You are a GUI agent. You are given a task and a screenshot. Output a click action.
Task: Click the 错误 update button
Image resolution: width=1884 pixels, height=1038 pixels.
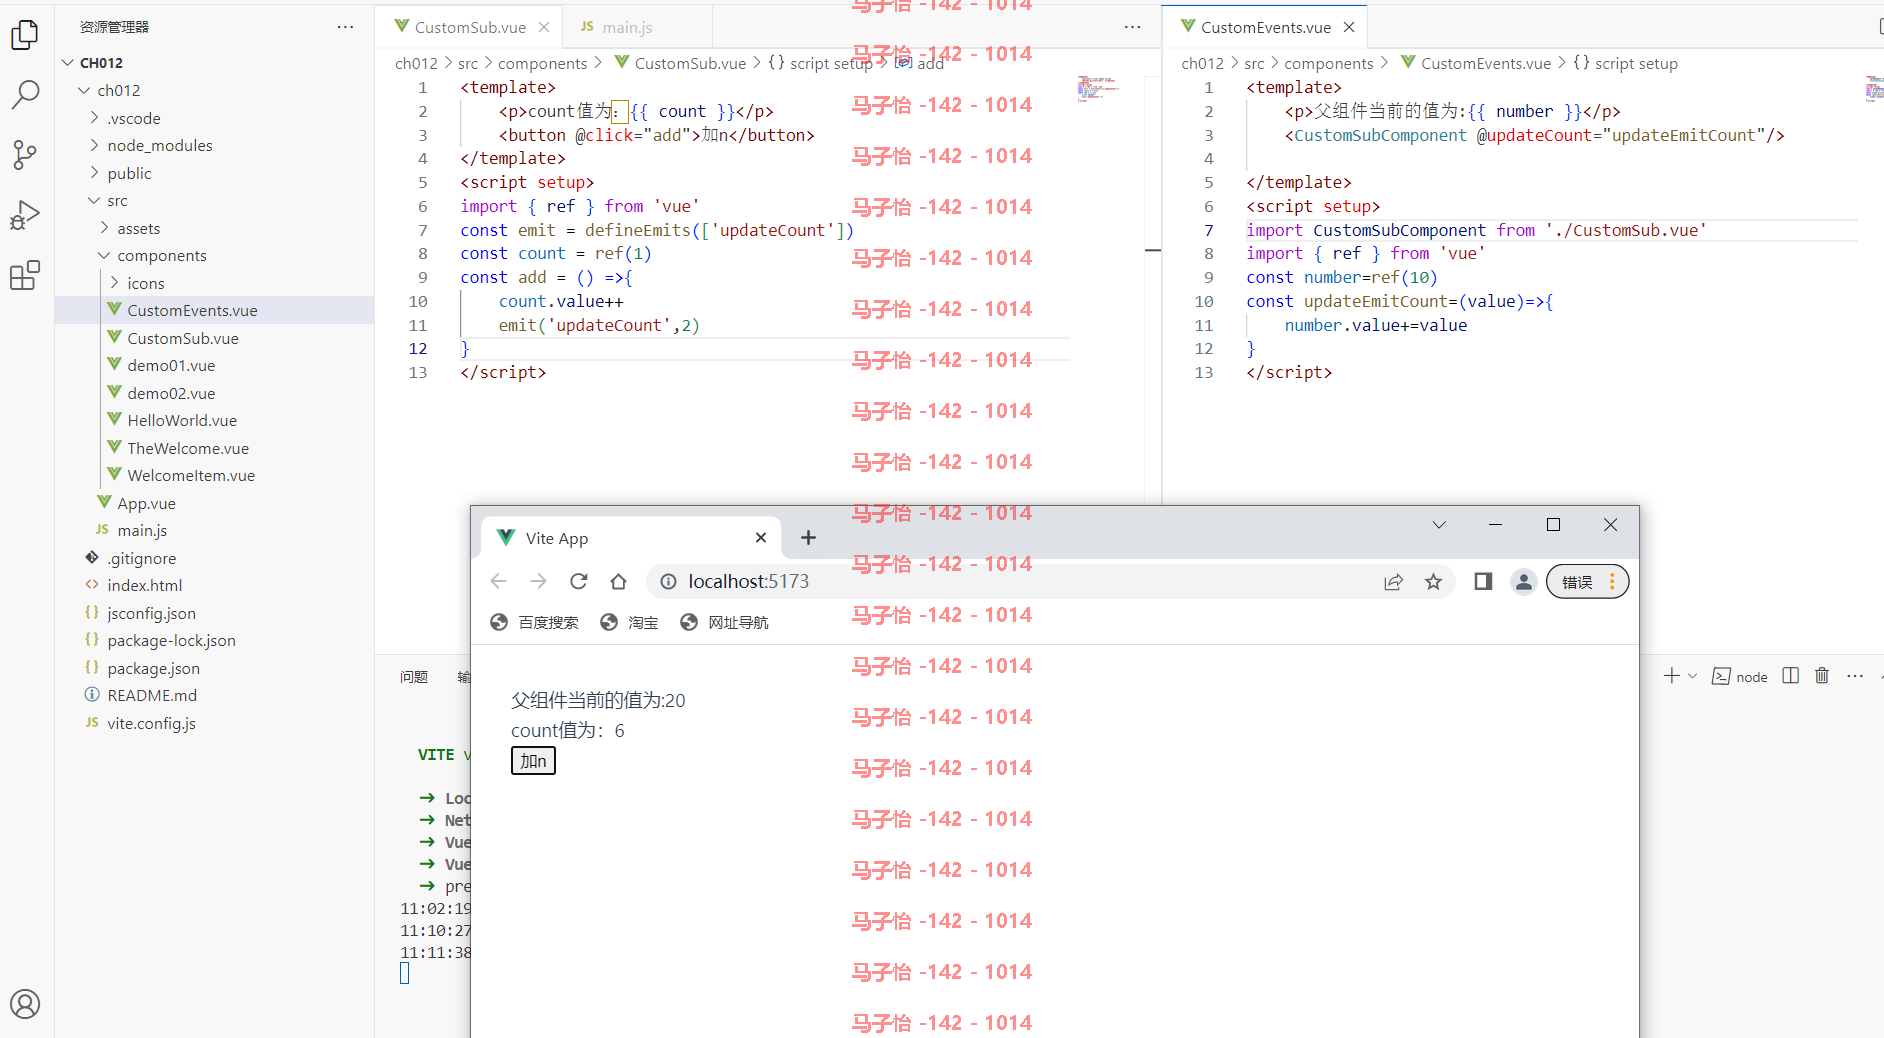(1587, 581)
